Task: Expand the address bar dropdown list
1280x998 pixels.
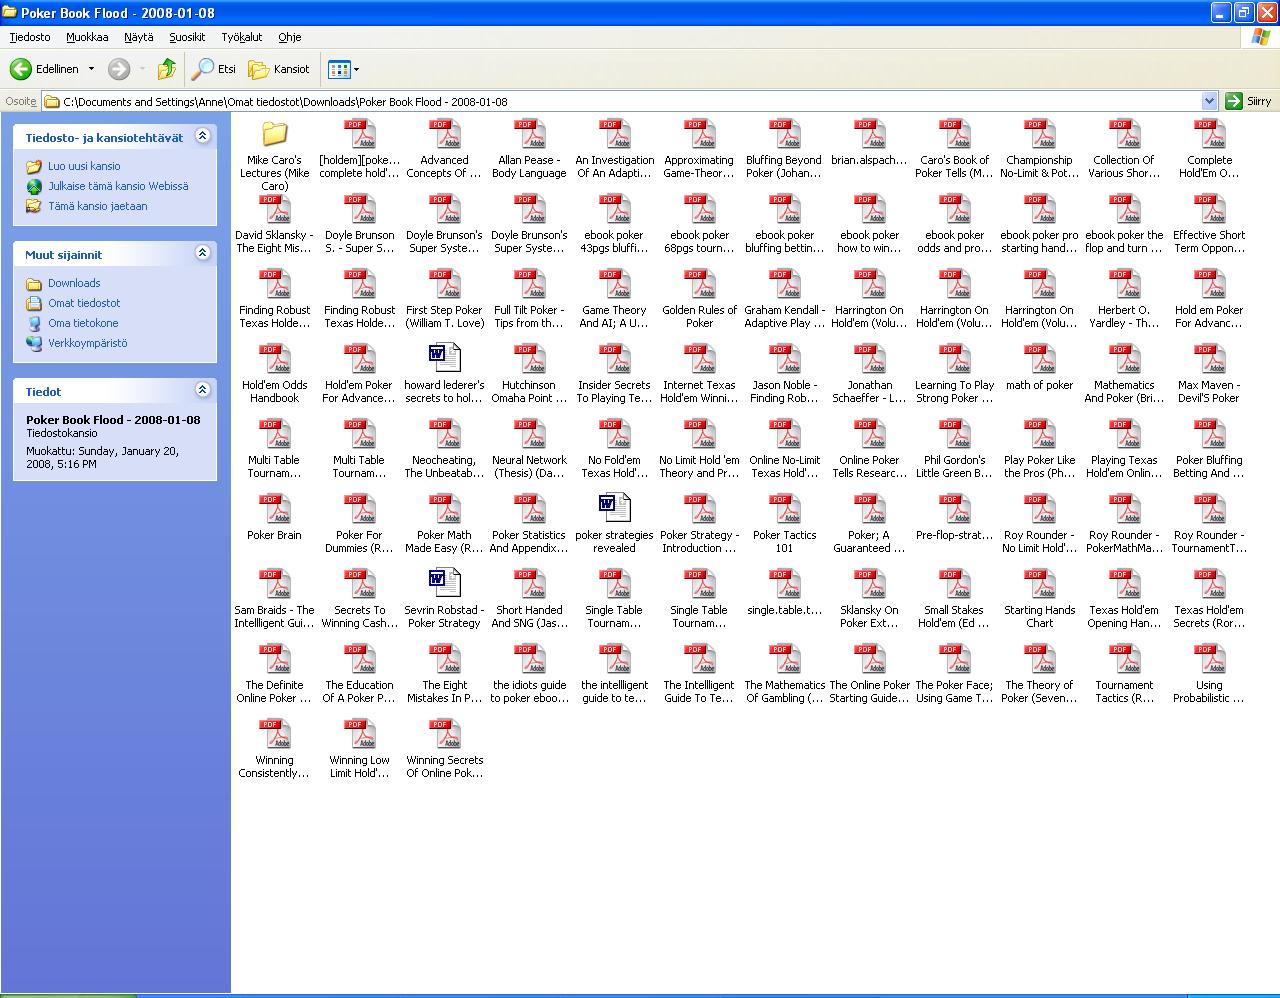Action: [1209, 101]
